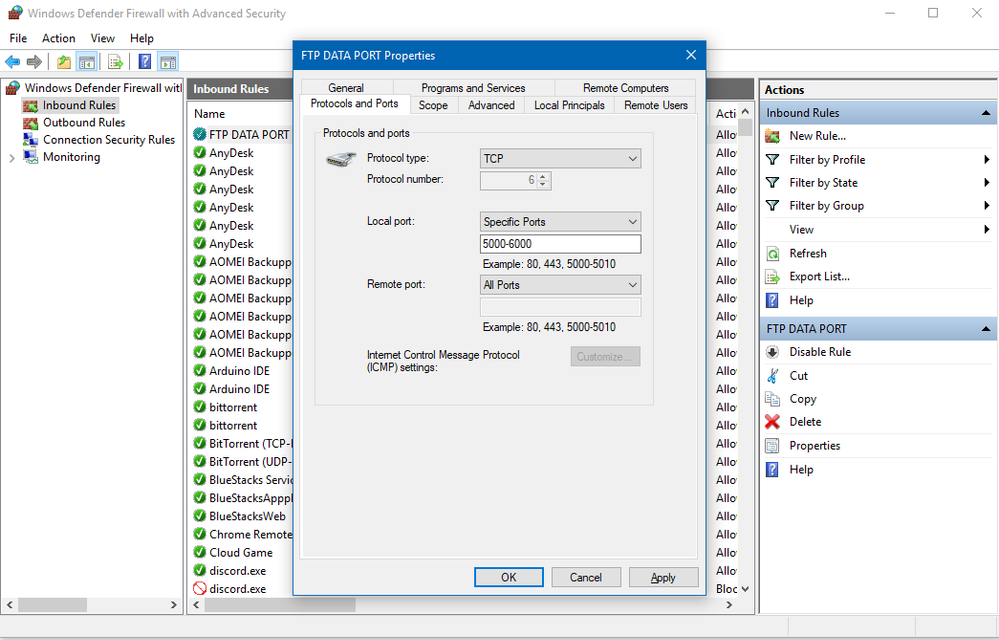Click New Rule... in Actions pane
Viewport: 999px width, 640px height.
point(817,136)
